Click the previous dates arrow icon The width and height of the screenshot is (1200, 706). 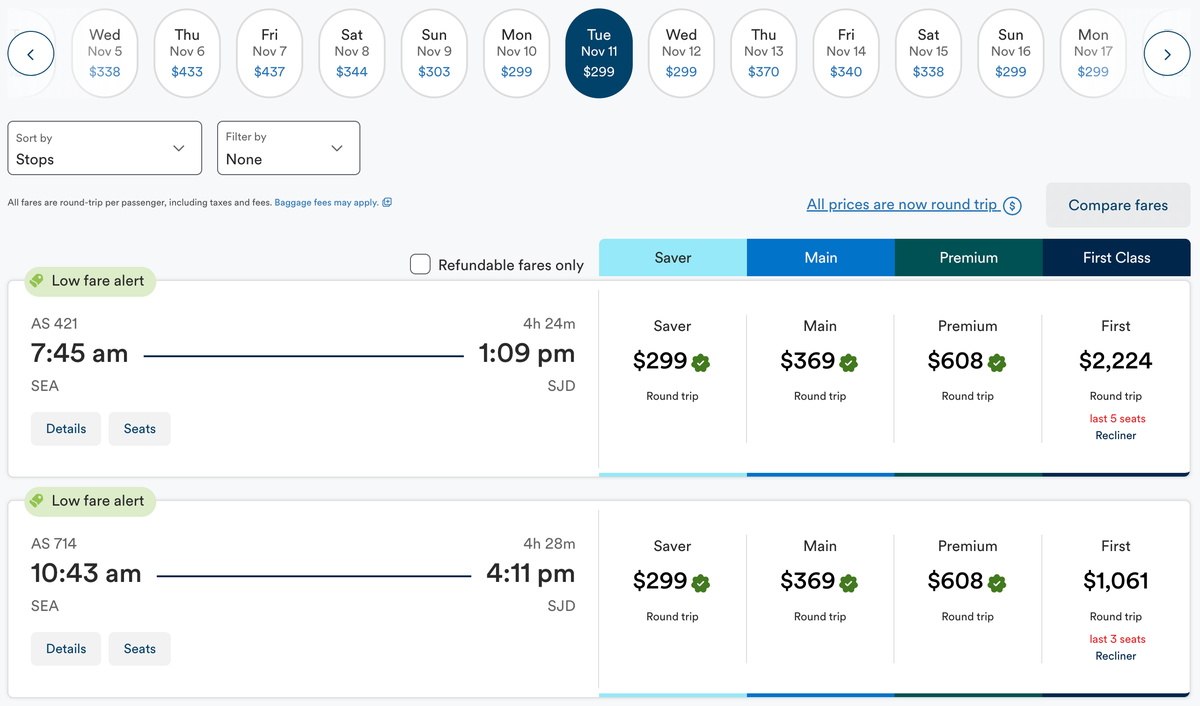(x=31, y=55)
